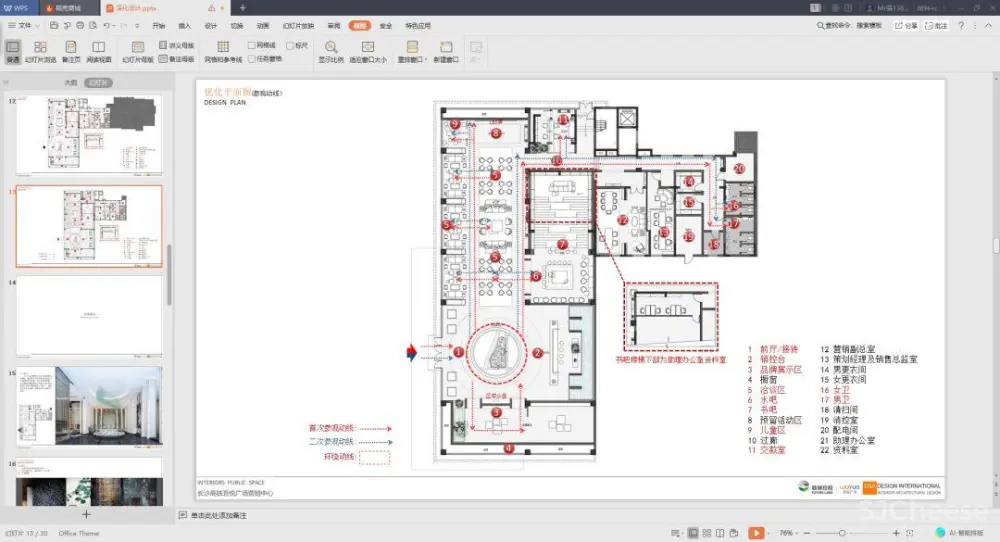Open the Insert (插入) ribbon tab
This screenshot has height=542, width=1000.
click(184, 26)
